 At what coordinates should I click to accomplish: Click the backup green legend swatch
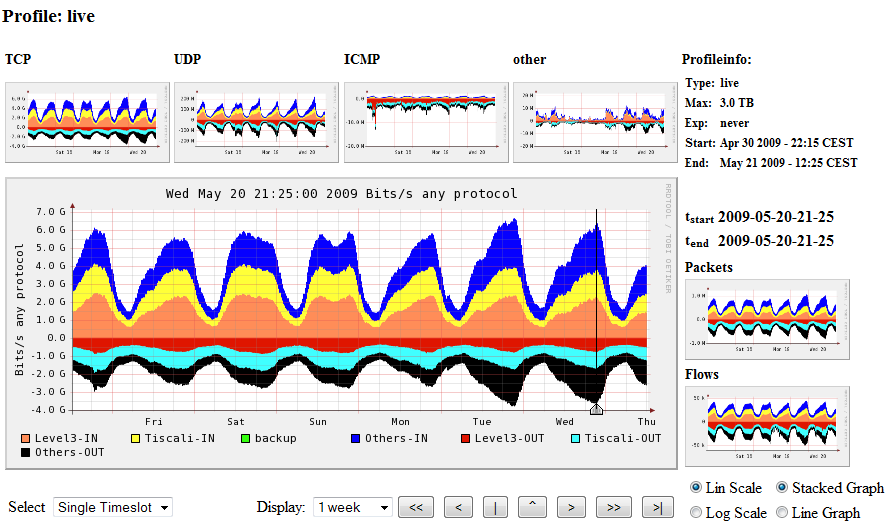click(x=245, y=438)
